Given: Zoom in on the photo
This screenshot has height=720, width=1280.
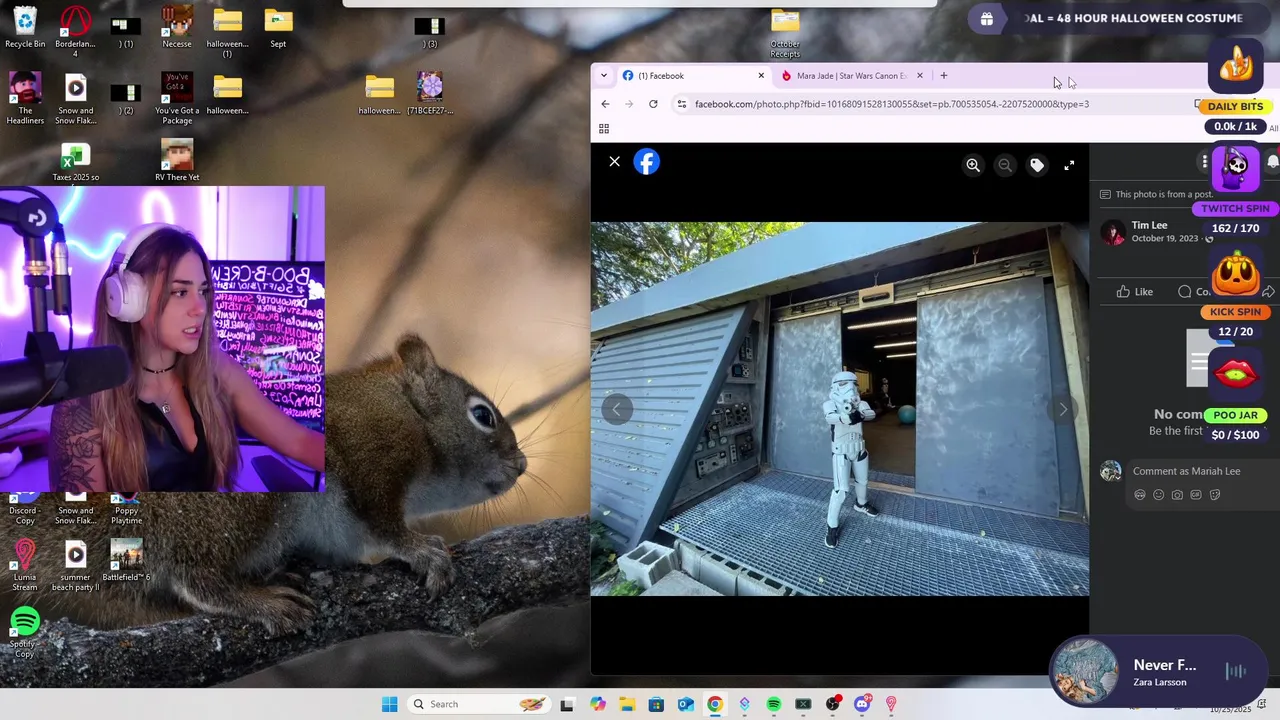Looking at the screenshot, I should tap(972, 166).
